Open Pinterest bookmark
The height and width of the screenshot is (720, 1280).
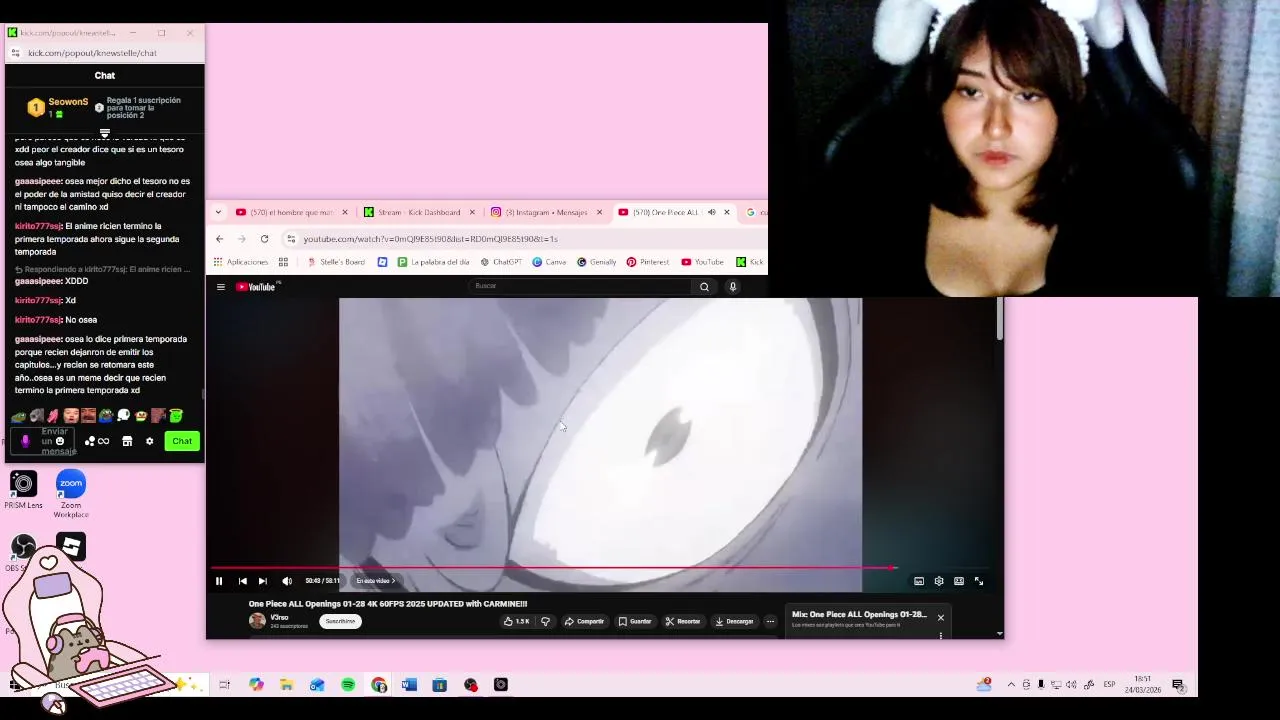(648, 262)
